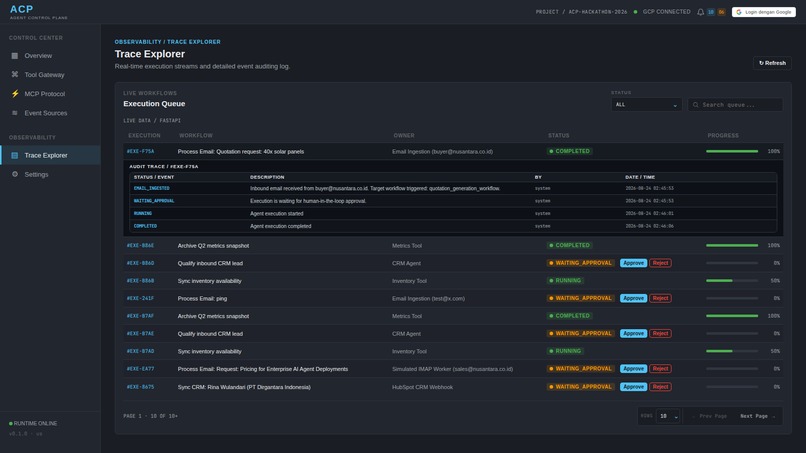Click progress bar of #EXE-F75A at 100%
The height and width of the screenshot is (453, 806).
click(x=732, y=151)
